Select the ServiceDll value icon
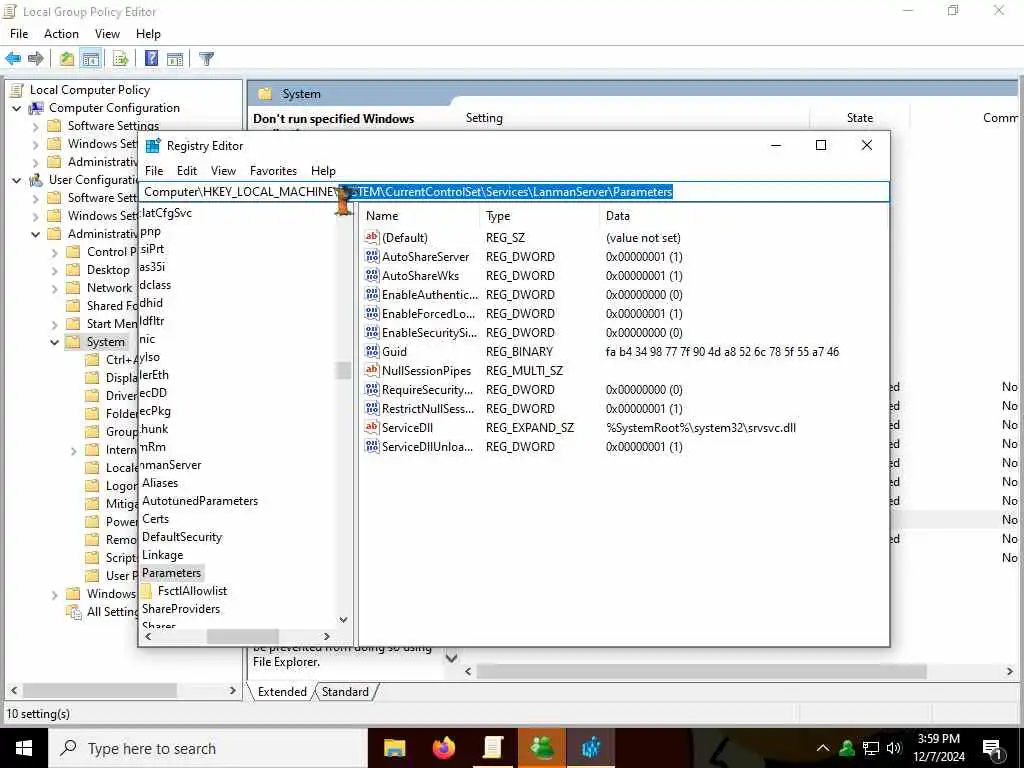Screen dimensions: 1024x768 point(372,428)
